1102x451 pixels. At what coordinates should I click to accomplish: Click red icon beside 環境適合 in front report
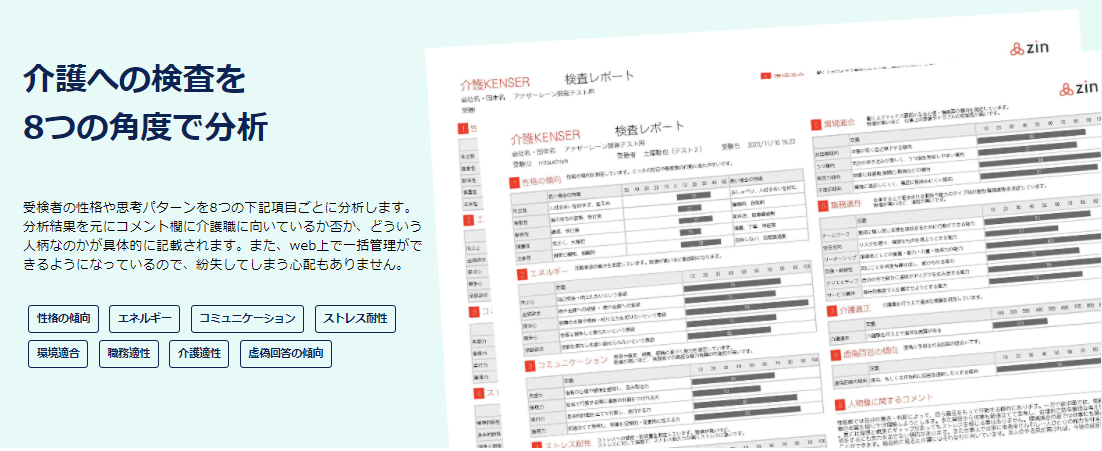point(816,124)
